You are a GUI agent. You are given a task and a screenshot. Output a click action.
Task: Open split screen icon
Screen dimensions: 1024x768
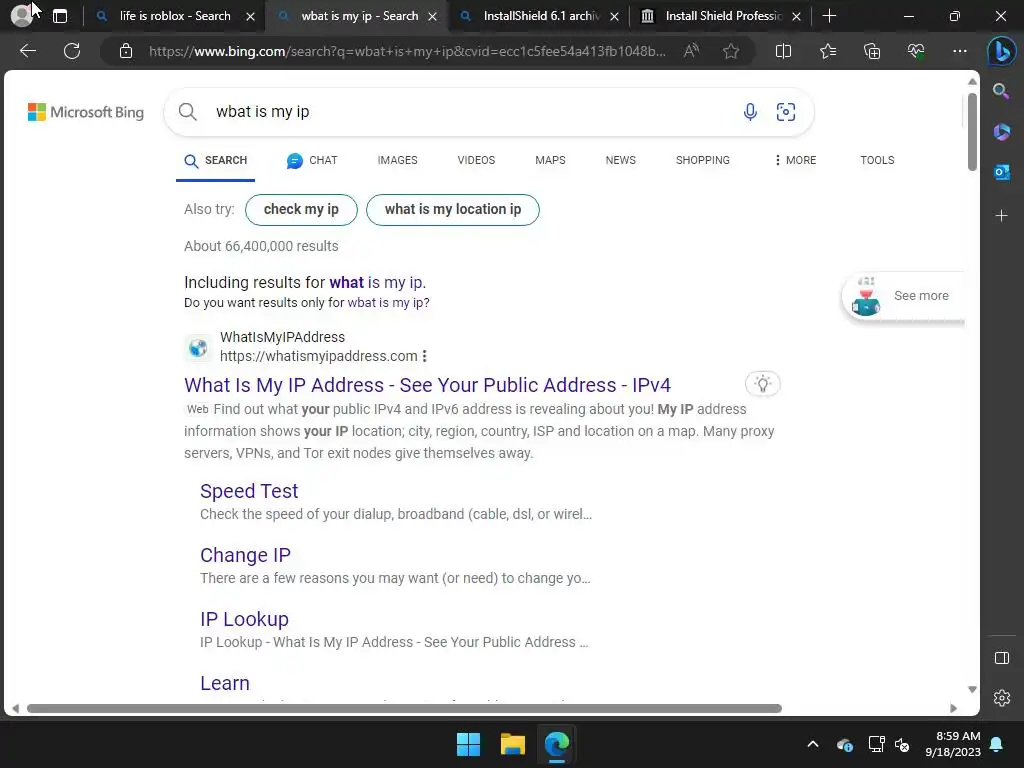pos(783,51)
